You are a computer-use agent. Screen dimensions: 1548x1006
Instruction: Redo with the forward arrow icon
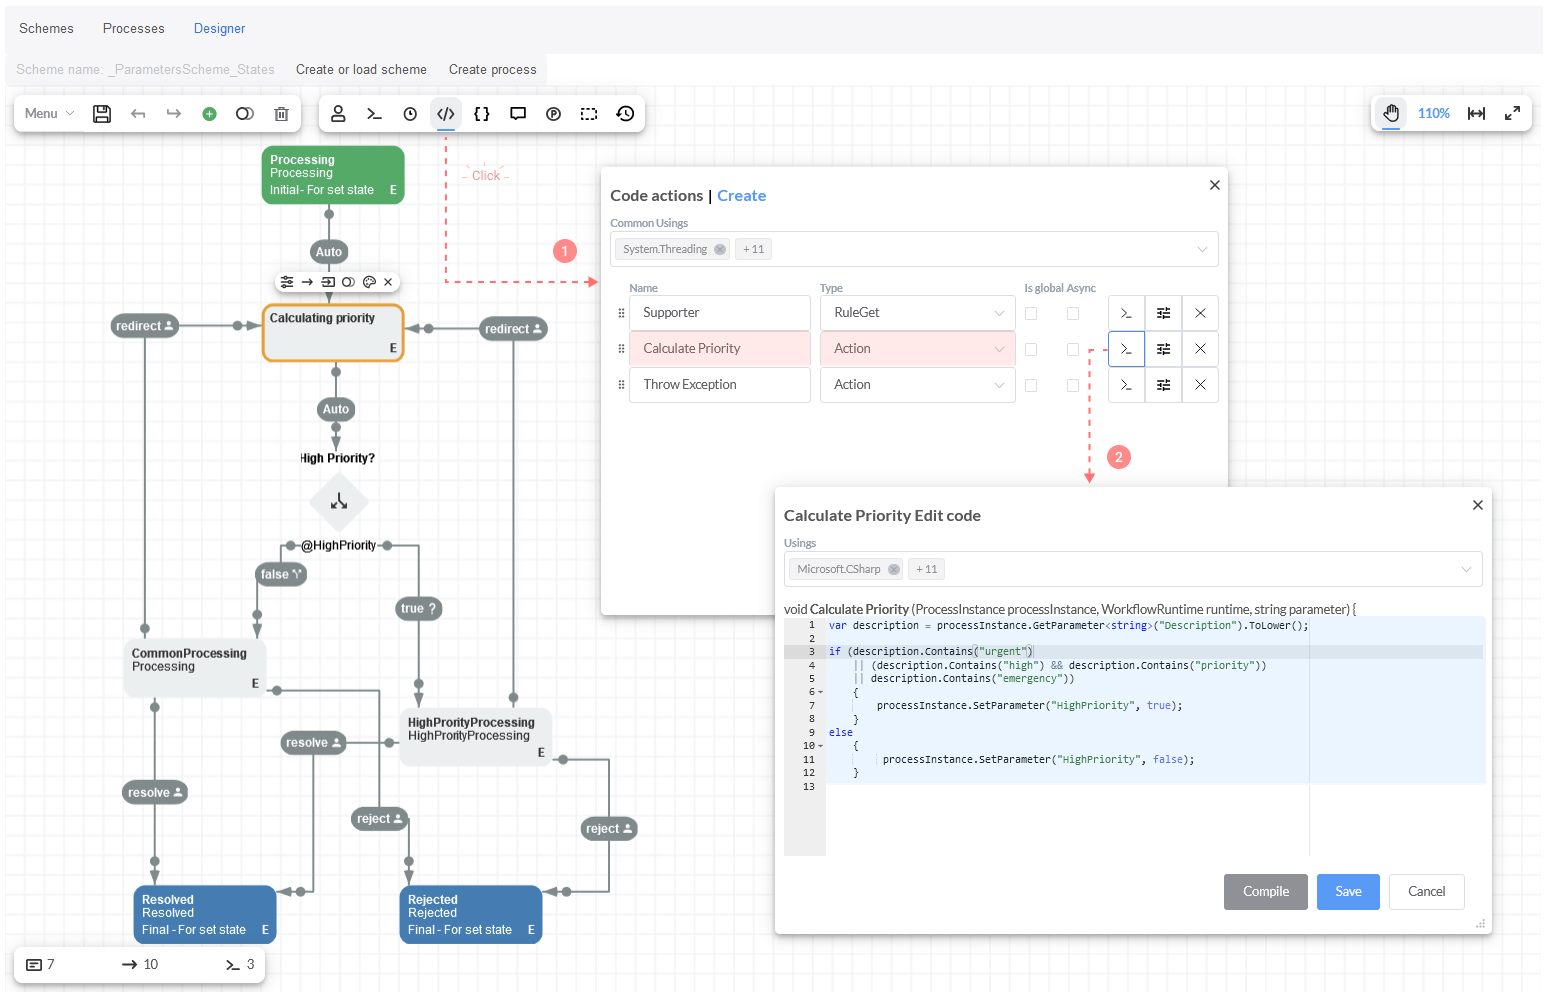click(x=174, y=114)
